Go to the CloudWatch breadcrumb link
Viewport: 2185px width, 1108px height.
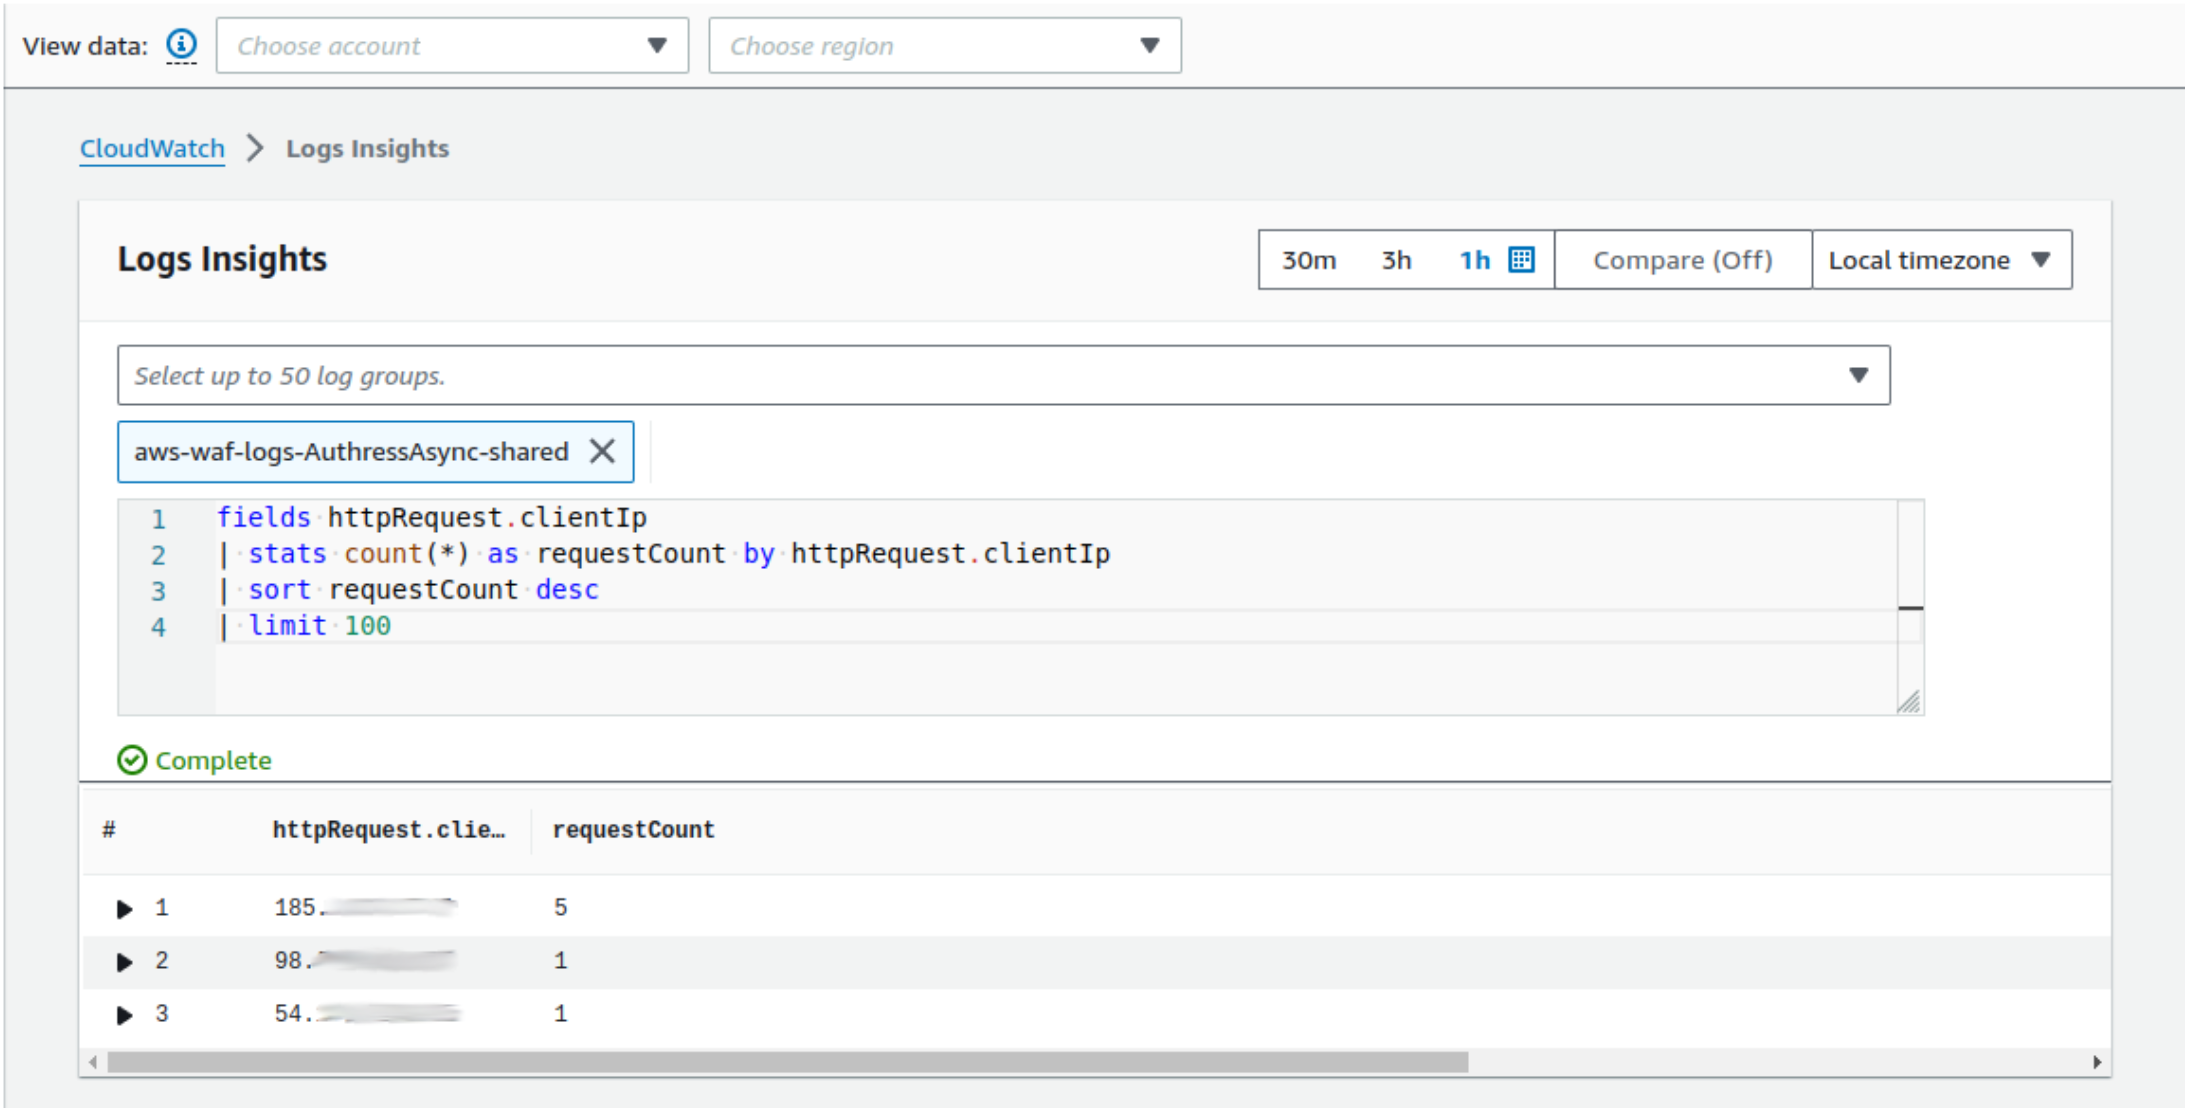(x=152, y=148)
